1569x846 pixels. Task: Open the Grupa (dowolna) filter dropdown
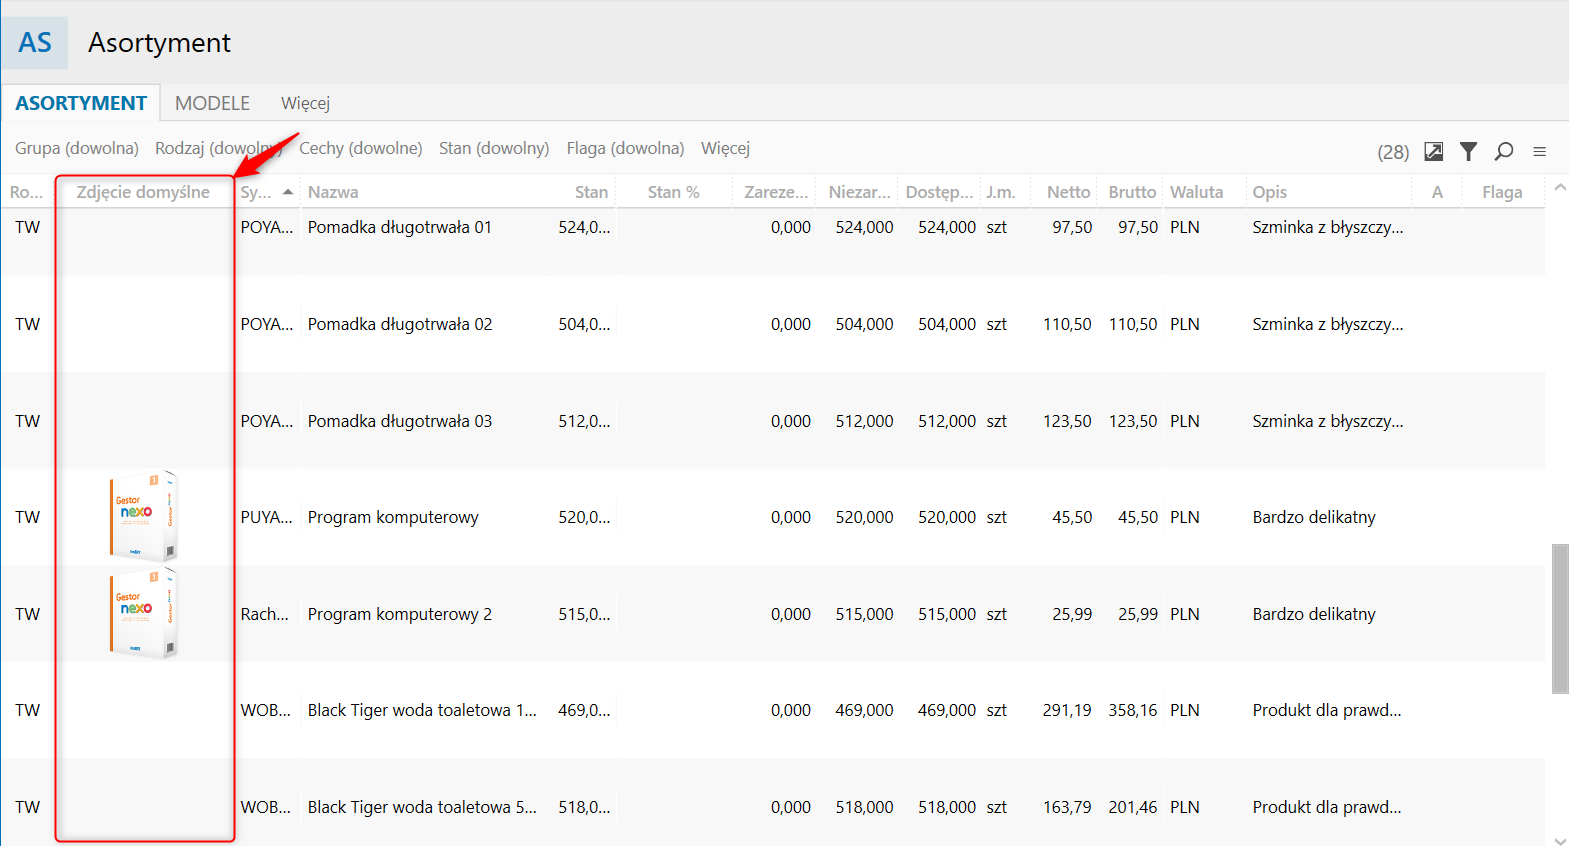76,148
